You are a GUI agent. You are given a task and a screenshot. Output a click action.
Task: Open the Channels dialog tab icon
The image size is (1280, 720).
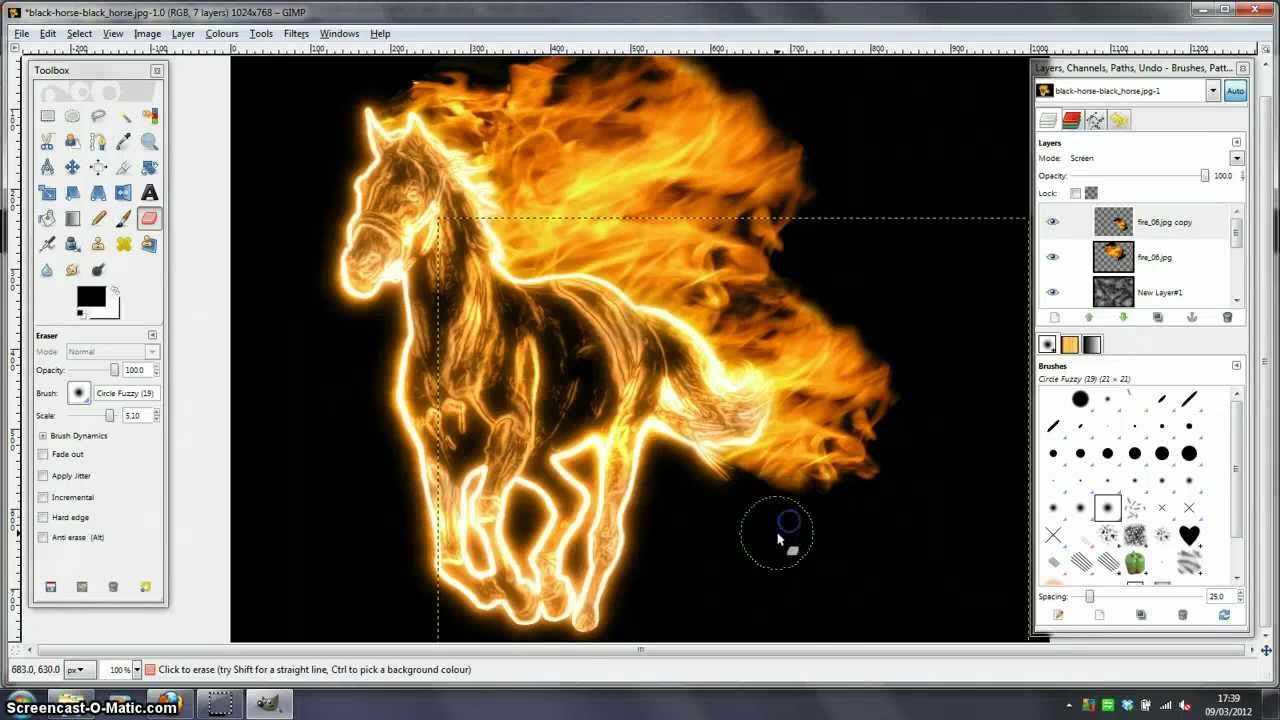point(1071,119)
